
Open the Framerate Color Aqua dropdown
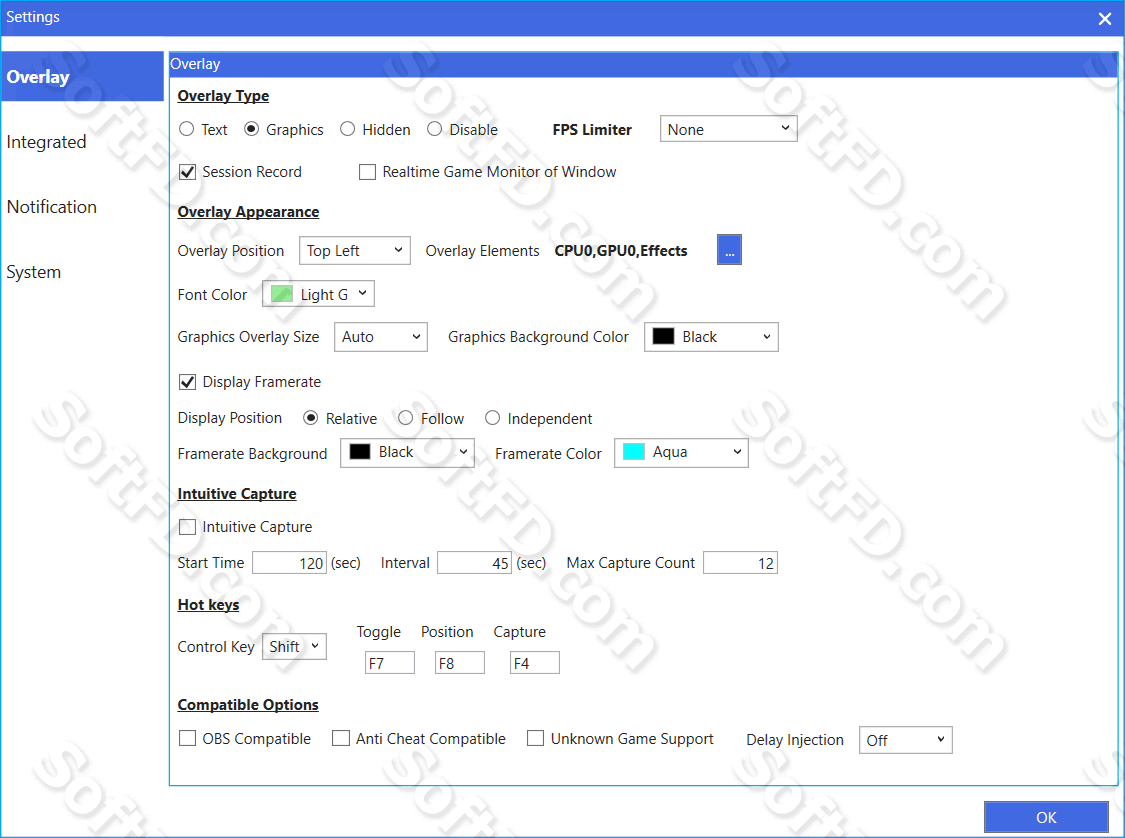[681, 452]
